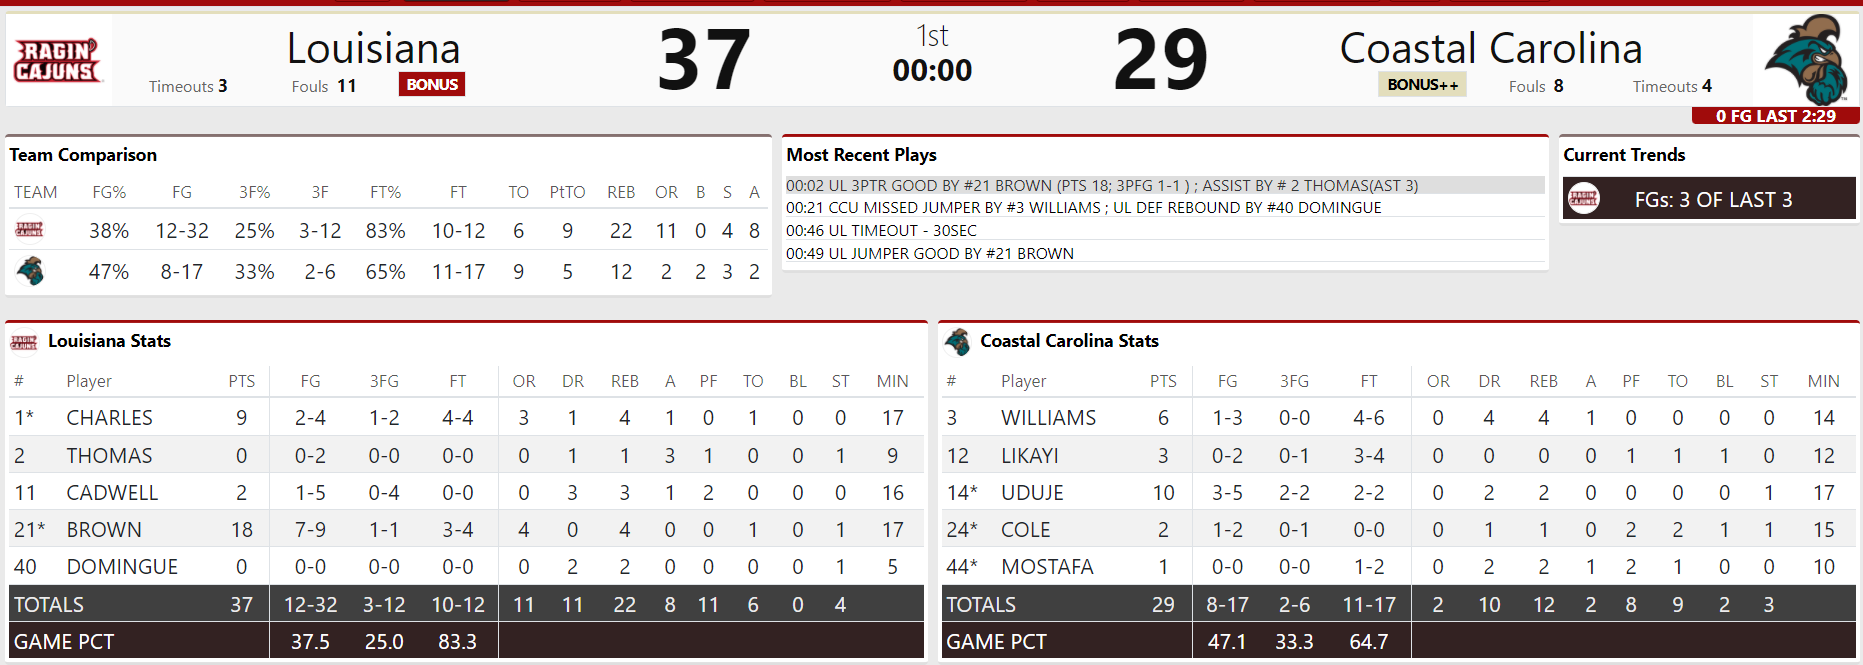Select player CHARLES in Louisiana Stats
The width and height of the screenshot is (1863, 665).
tap(109, 418)
